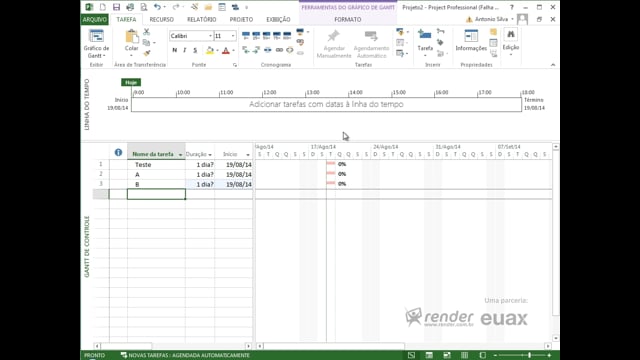Image resolution: width=640 pixels, height=360 pixels.
Task: Switch to the RELATÓRIO tab
Action: coord(202,19)
